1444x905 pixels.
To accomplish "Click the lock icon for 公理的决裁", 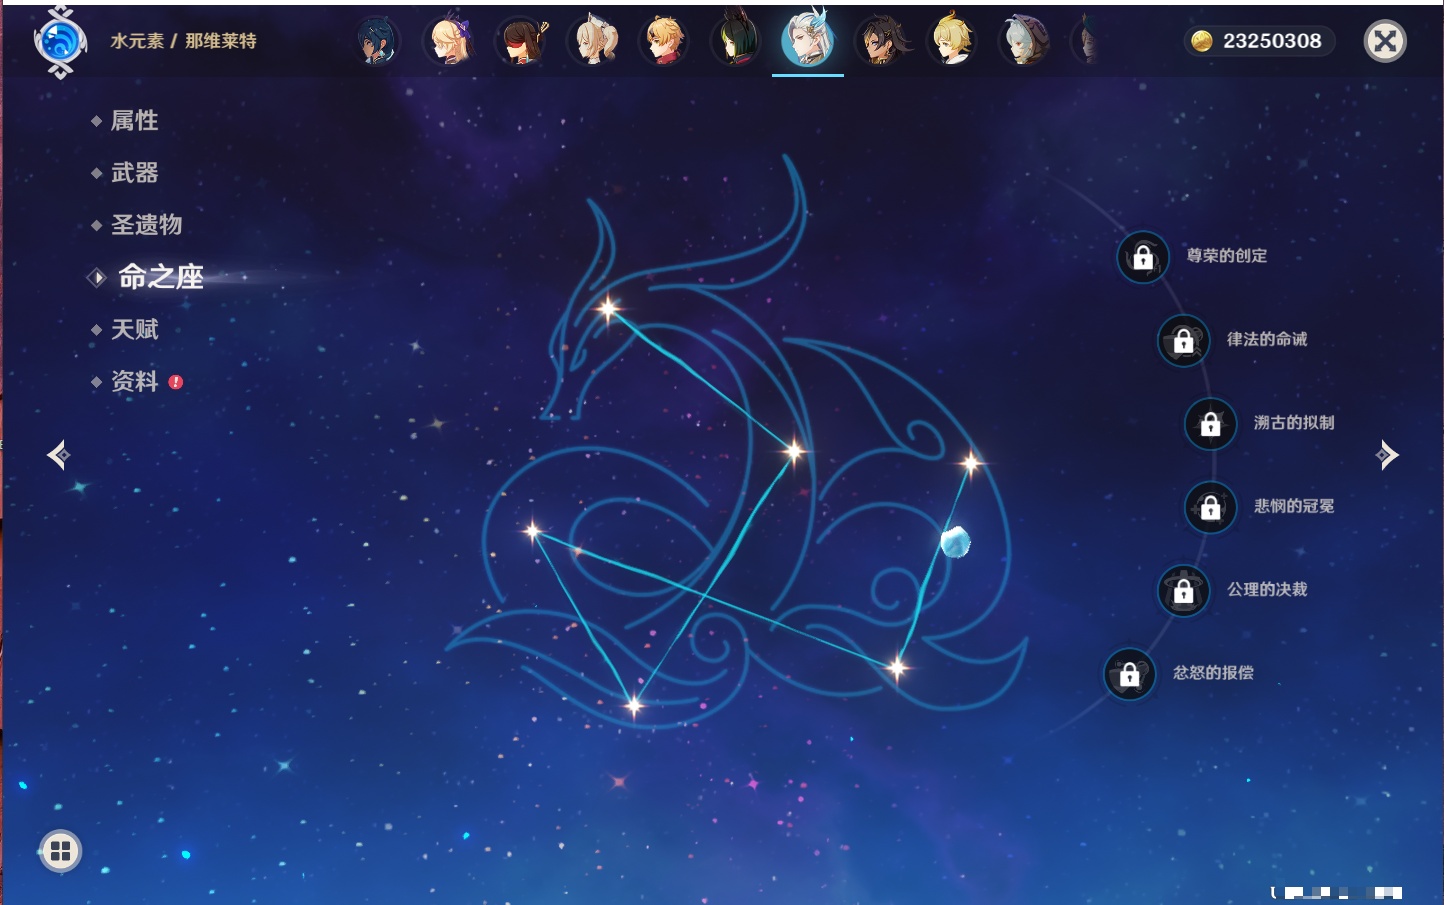I will 1183,590.
